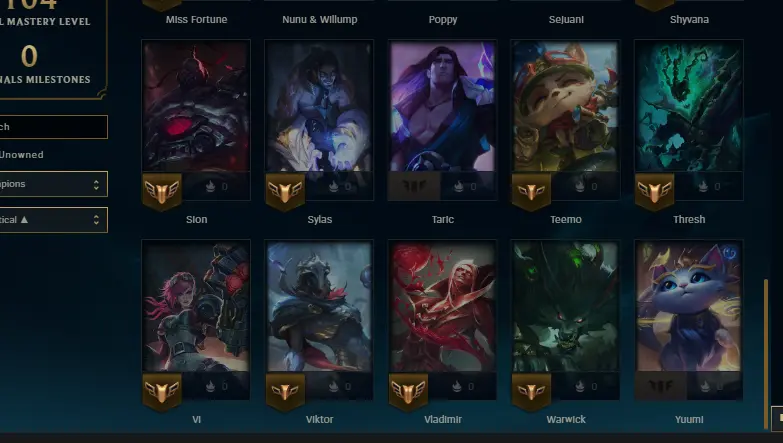Open the alphabetical sort order dropdown

53,220
